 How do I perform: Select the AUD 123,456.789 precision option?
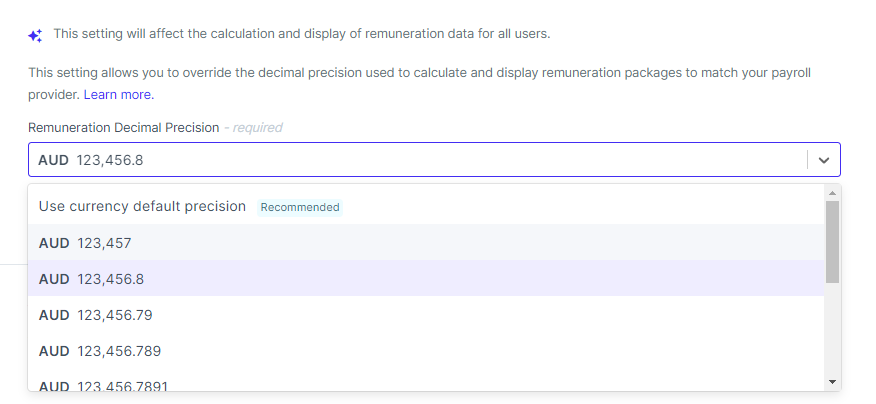[426, 350]
